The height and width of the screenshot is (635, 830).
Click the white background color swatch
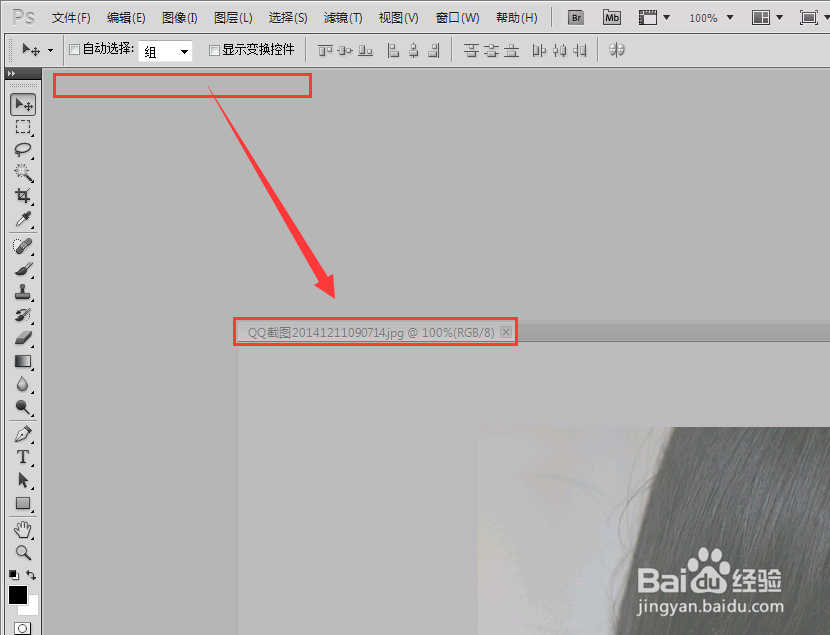click(32, 609)
